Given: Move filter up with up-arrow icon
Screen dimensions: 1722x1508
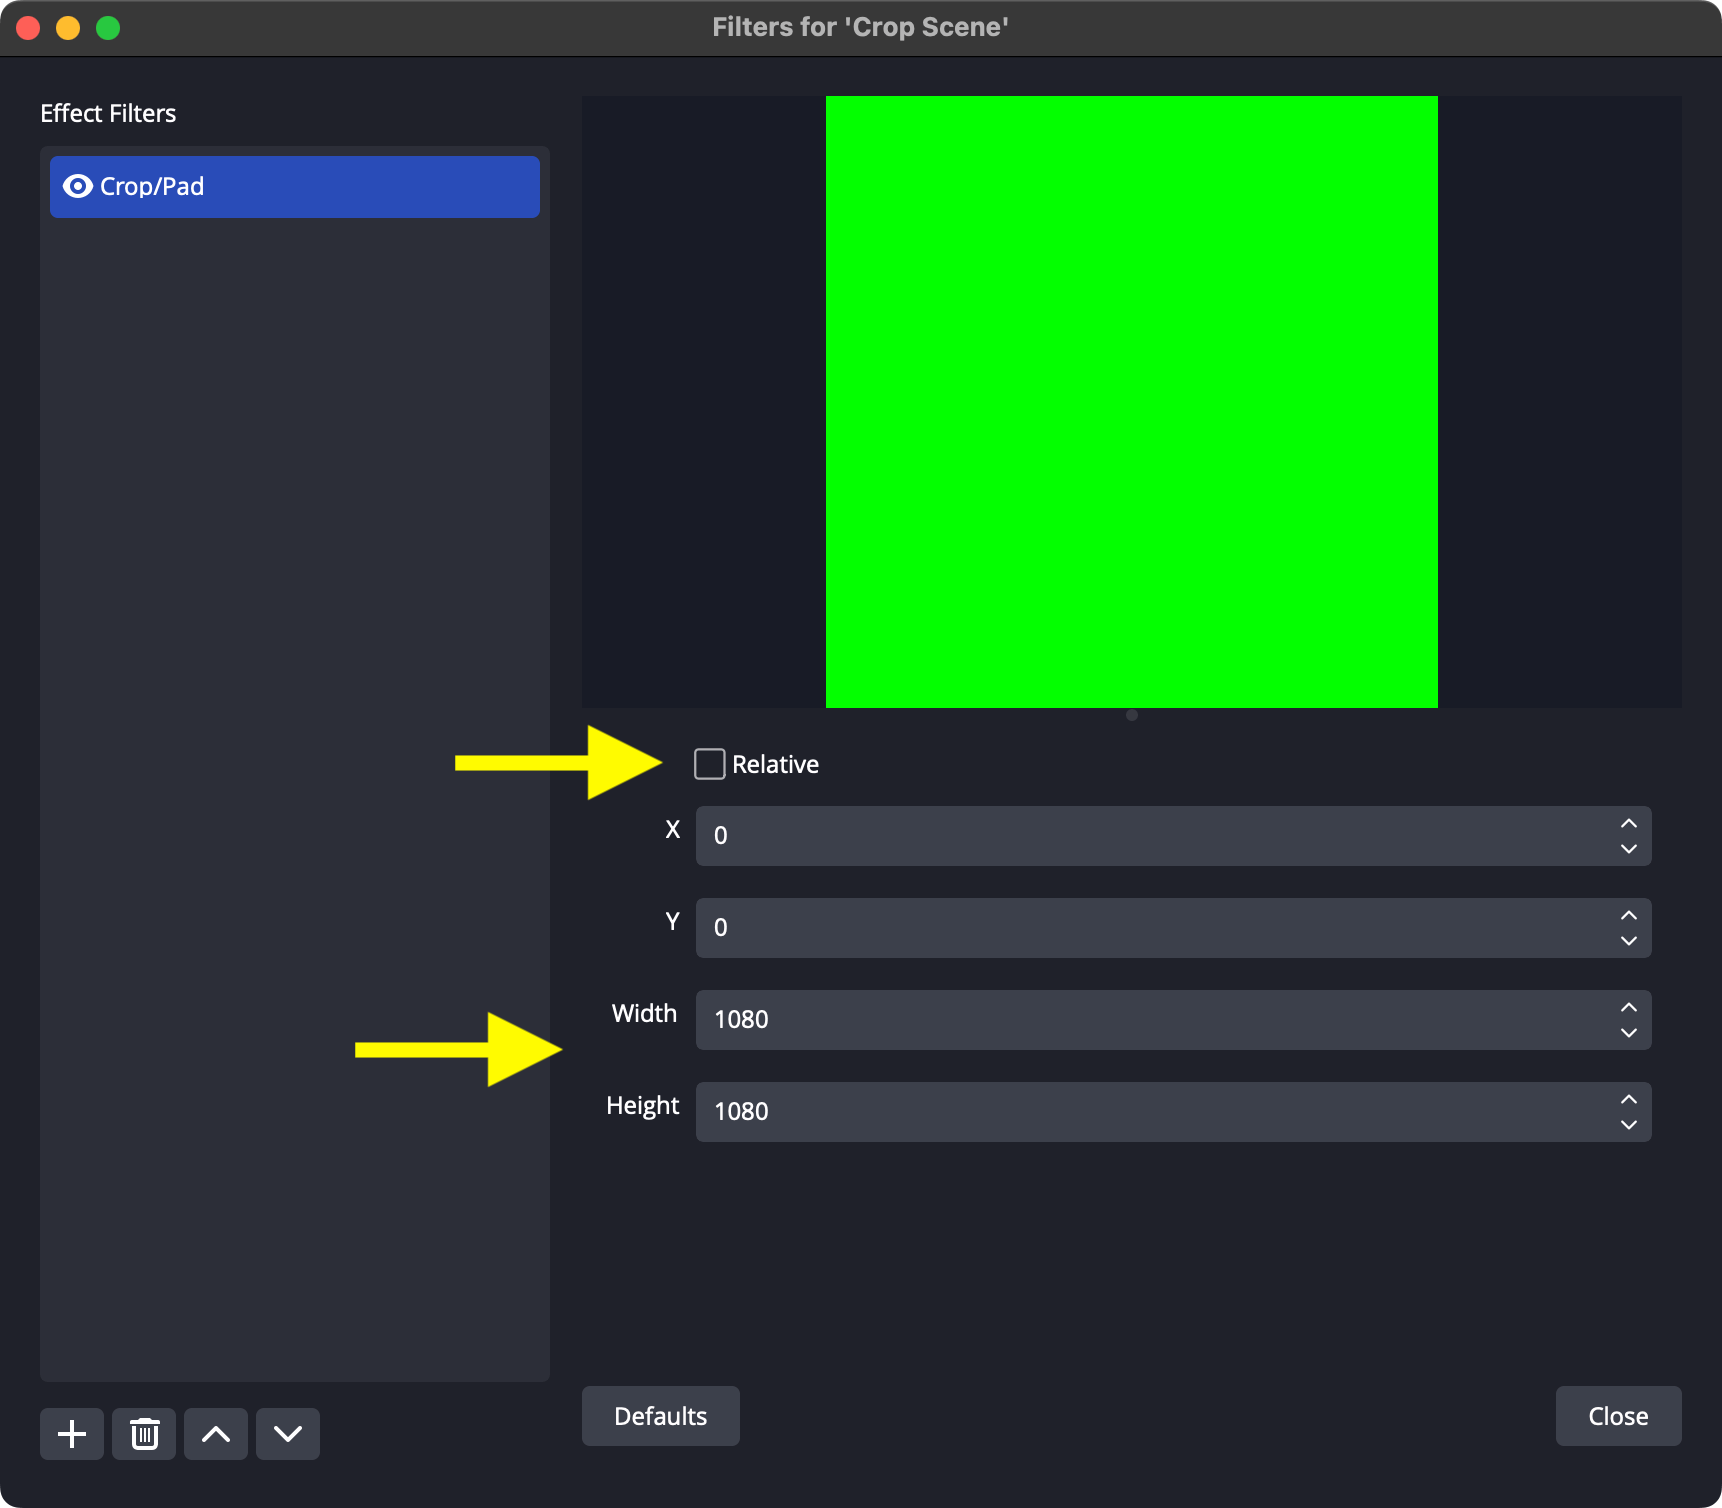Looking at the screenshot, I should pos(216,1434).
